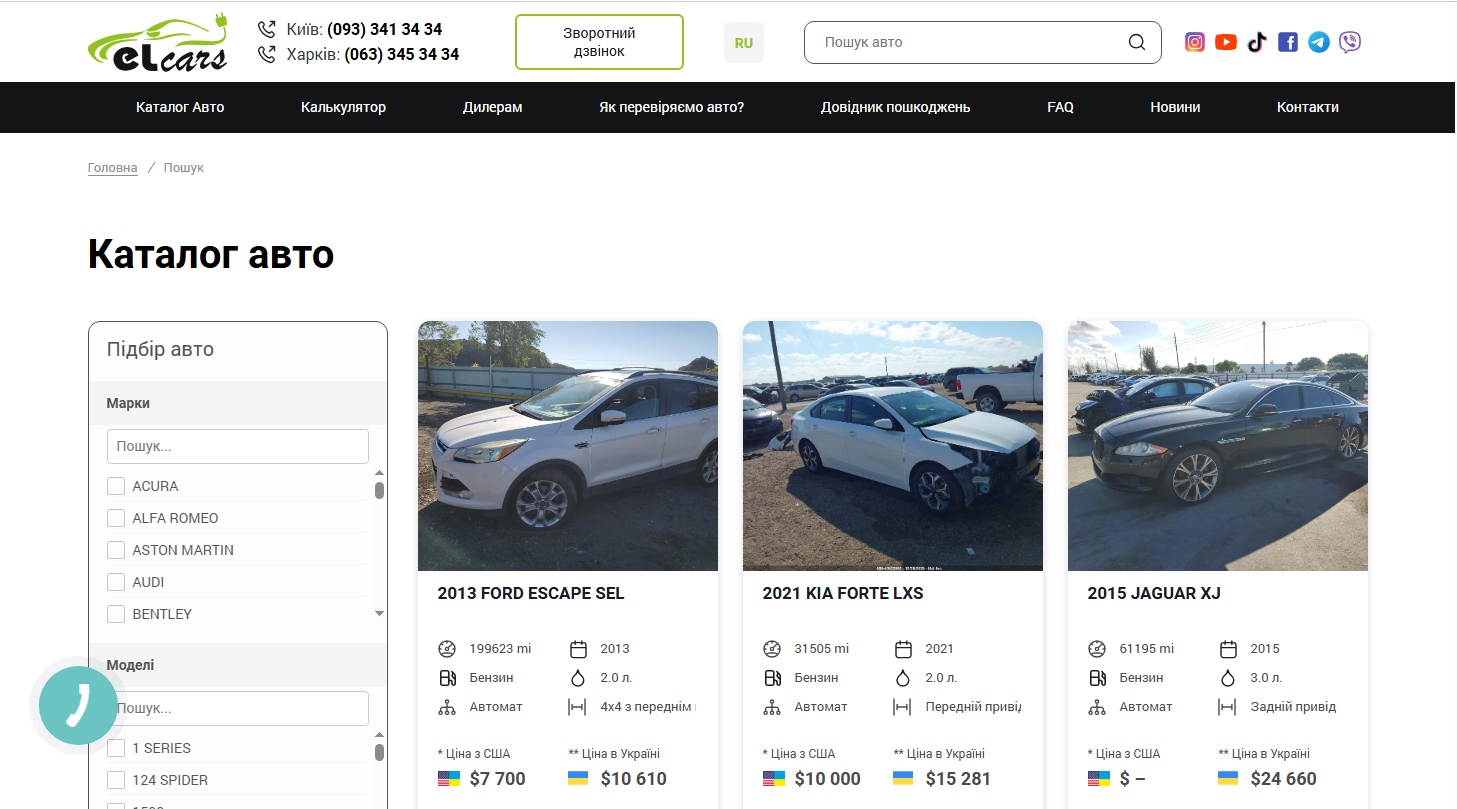Open the Kia Forte car photo

coord(893,446)
